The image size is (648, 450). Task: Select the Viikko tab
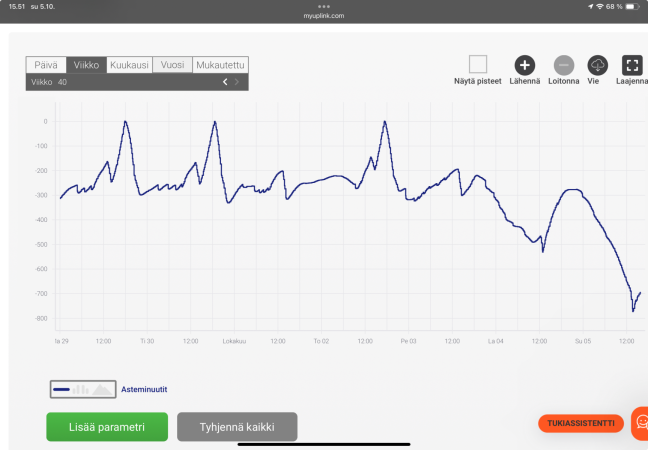(86, 65)
